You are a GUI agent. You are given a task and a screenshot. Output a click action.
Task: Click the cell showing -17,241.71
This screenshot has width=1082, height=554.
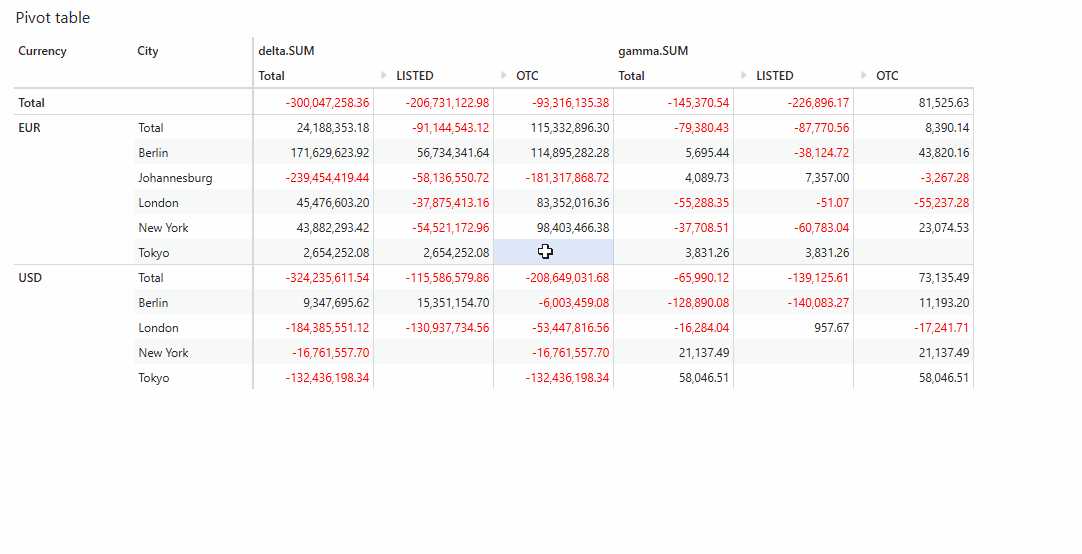[x=914, y=328]
